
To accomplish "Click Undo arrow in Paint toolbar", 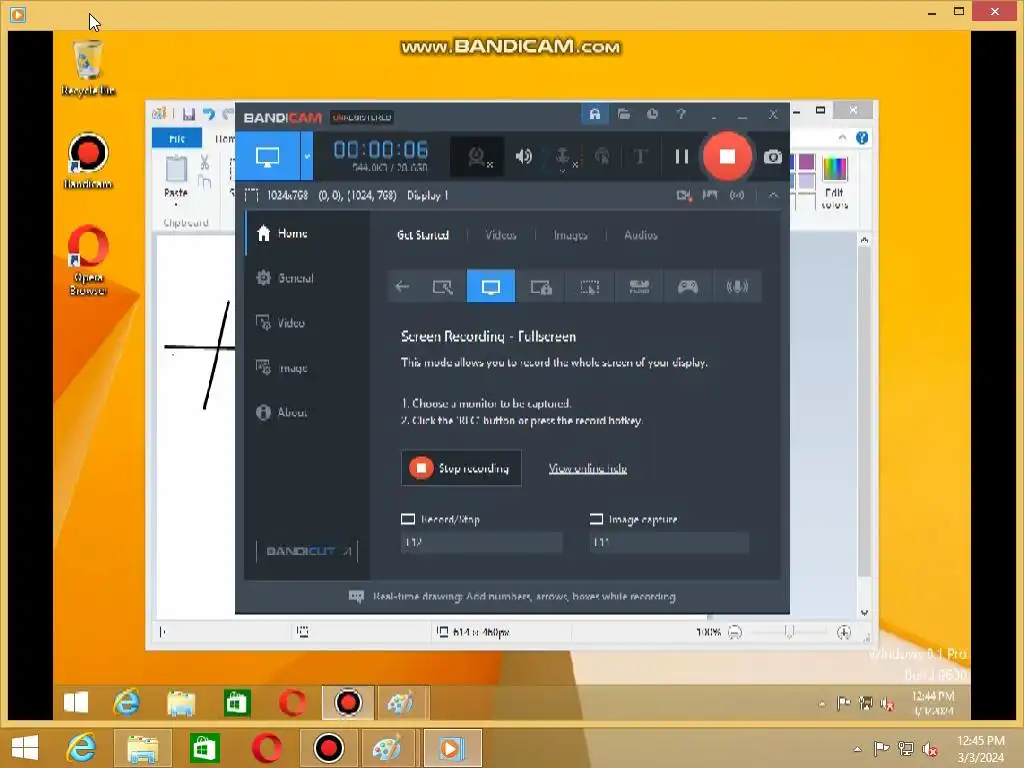I will point(208,114).
